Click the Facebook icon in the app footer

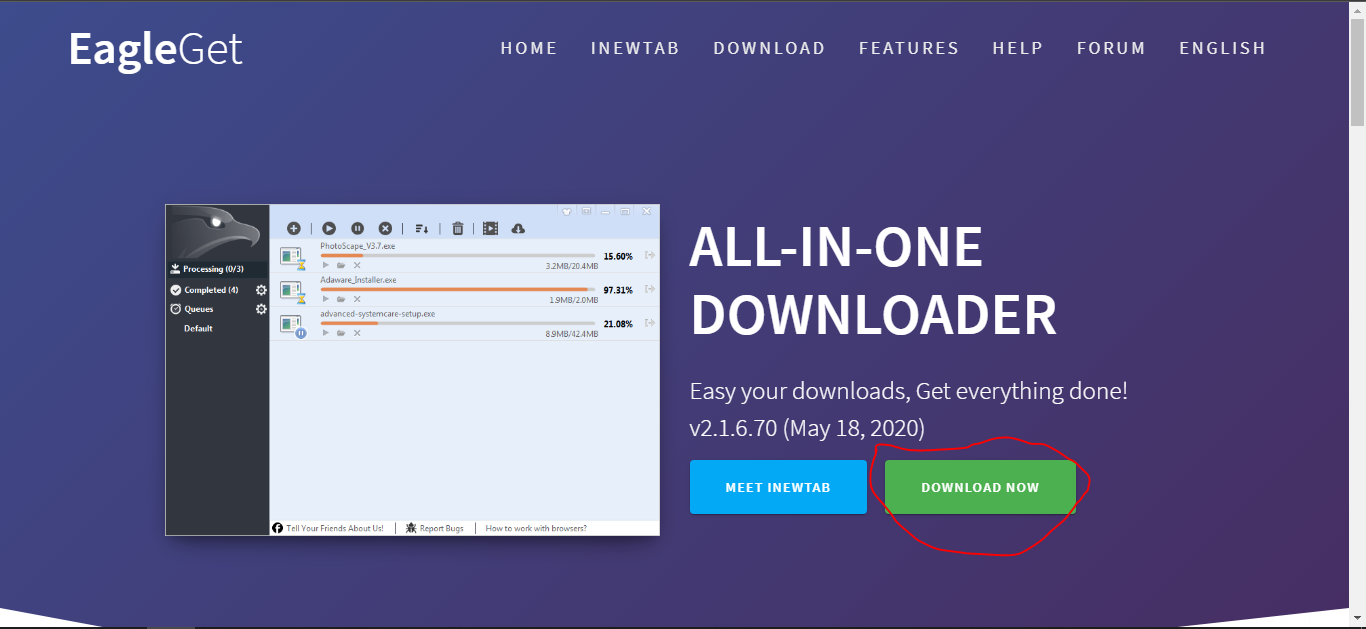click(278, 528)
